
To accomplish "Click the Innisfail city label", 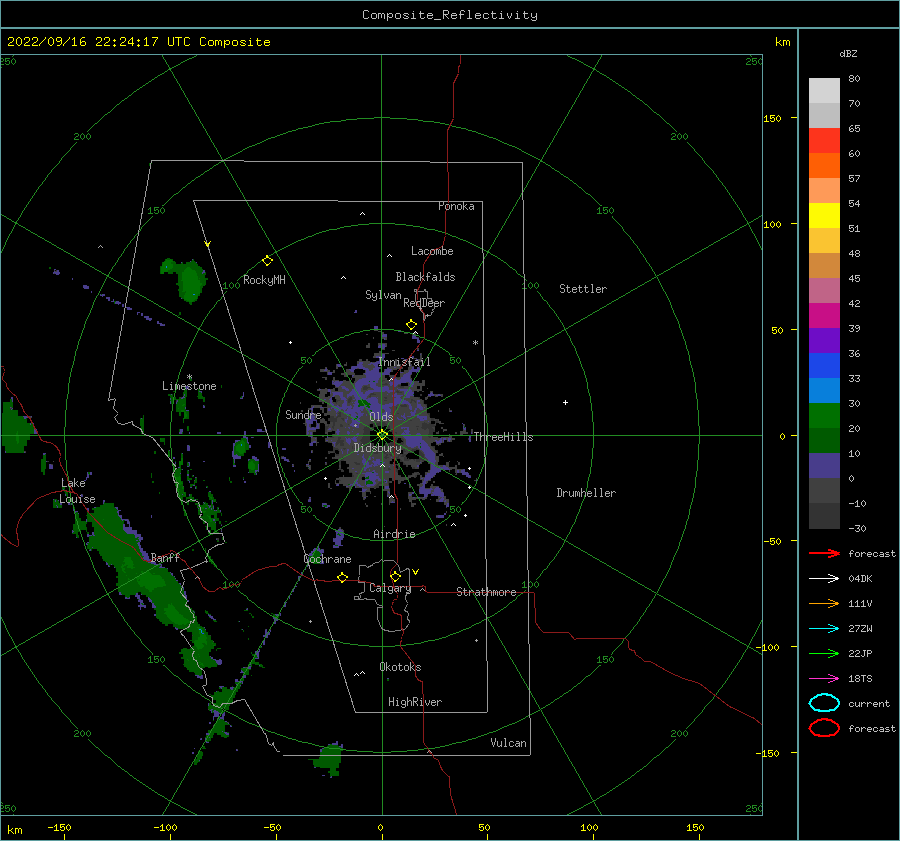I will pyautogui.click(x=404, y=362).
